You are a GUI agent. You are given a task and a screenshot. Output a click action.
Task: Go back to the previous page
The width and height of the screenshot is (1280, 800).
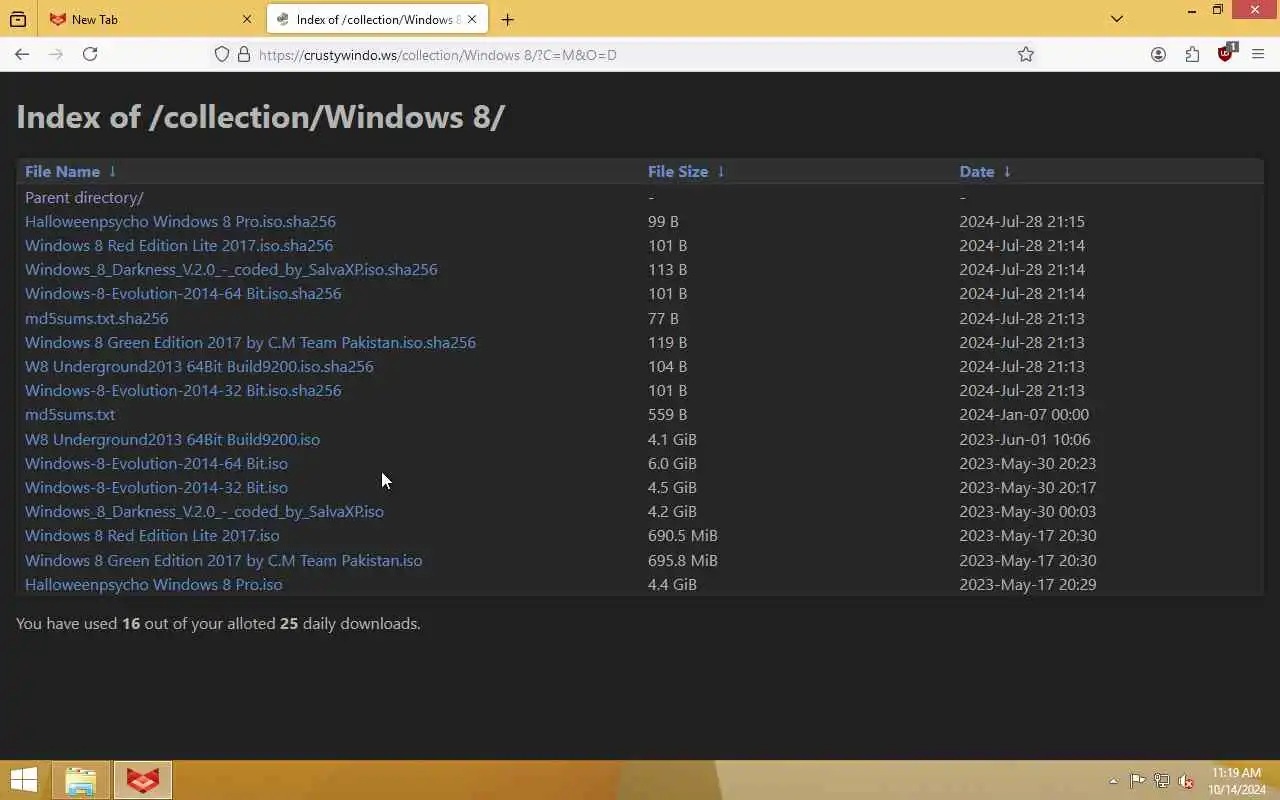pos(22,54)
